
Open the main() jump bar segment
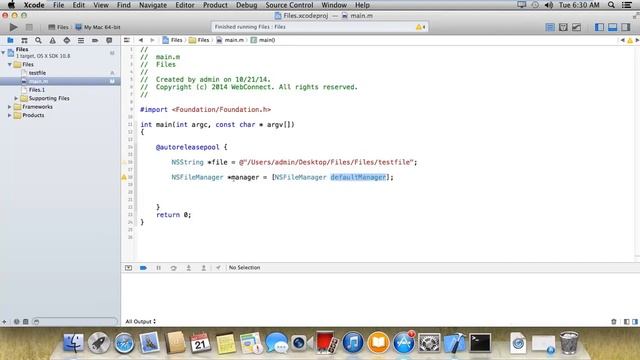click(263, 40)
